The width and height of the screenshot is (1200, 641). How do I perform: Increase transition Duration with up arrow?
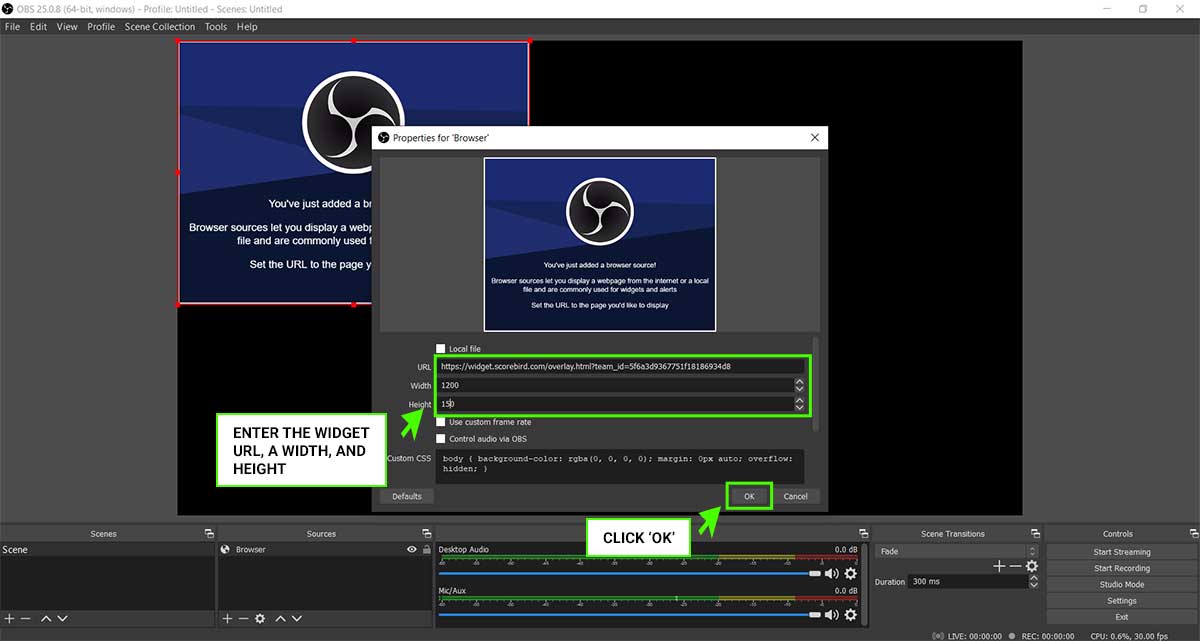coord(1035,578)
